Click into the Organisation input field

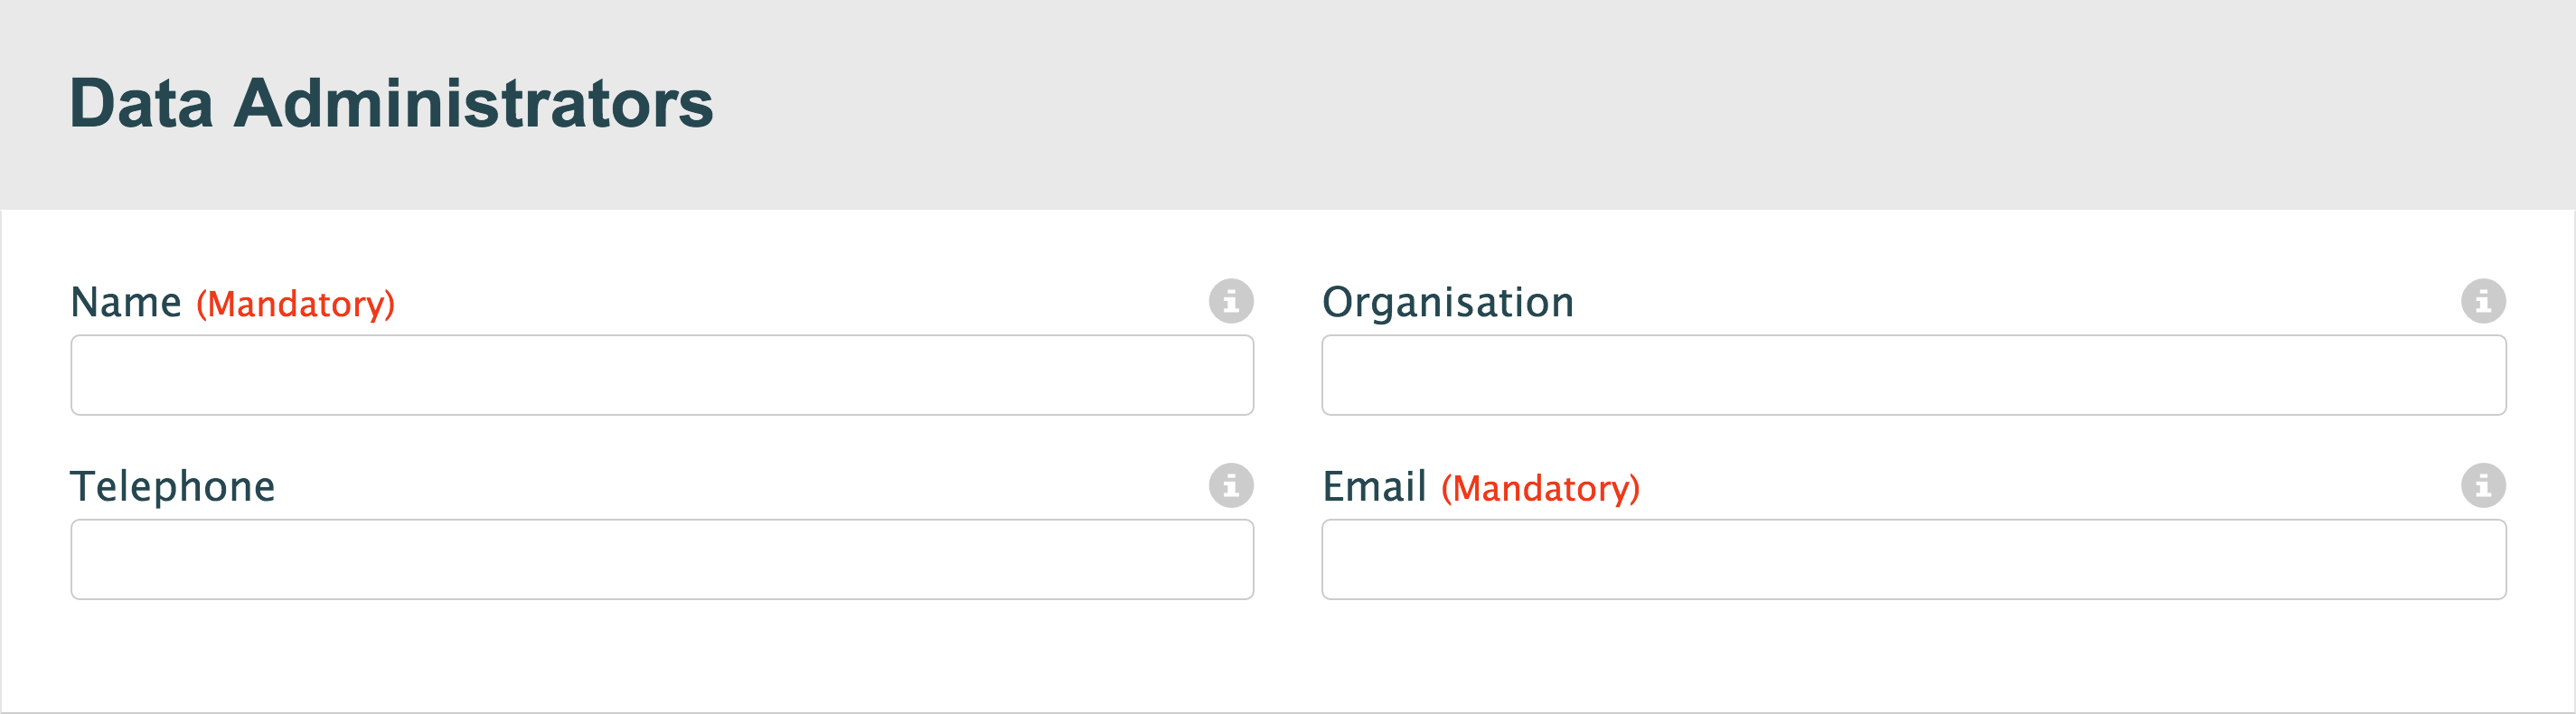[1913, 375]
